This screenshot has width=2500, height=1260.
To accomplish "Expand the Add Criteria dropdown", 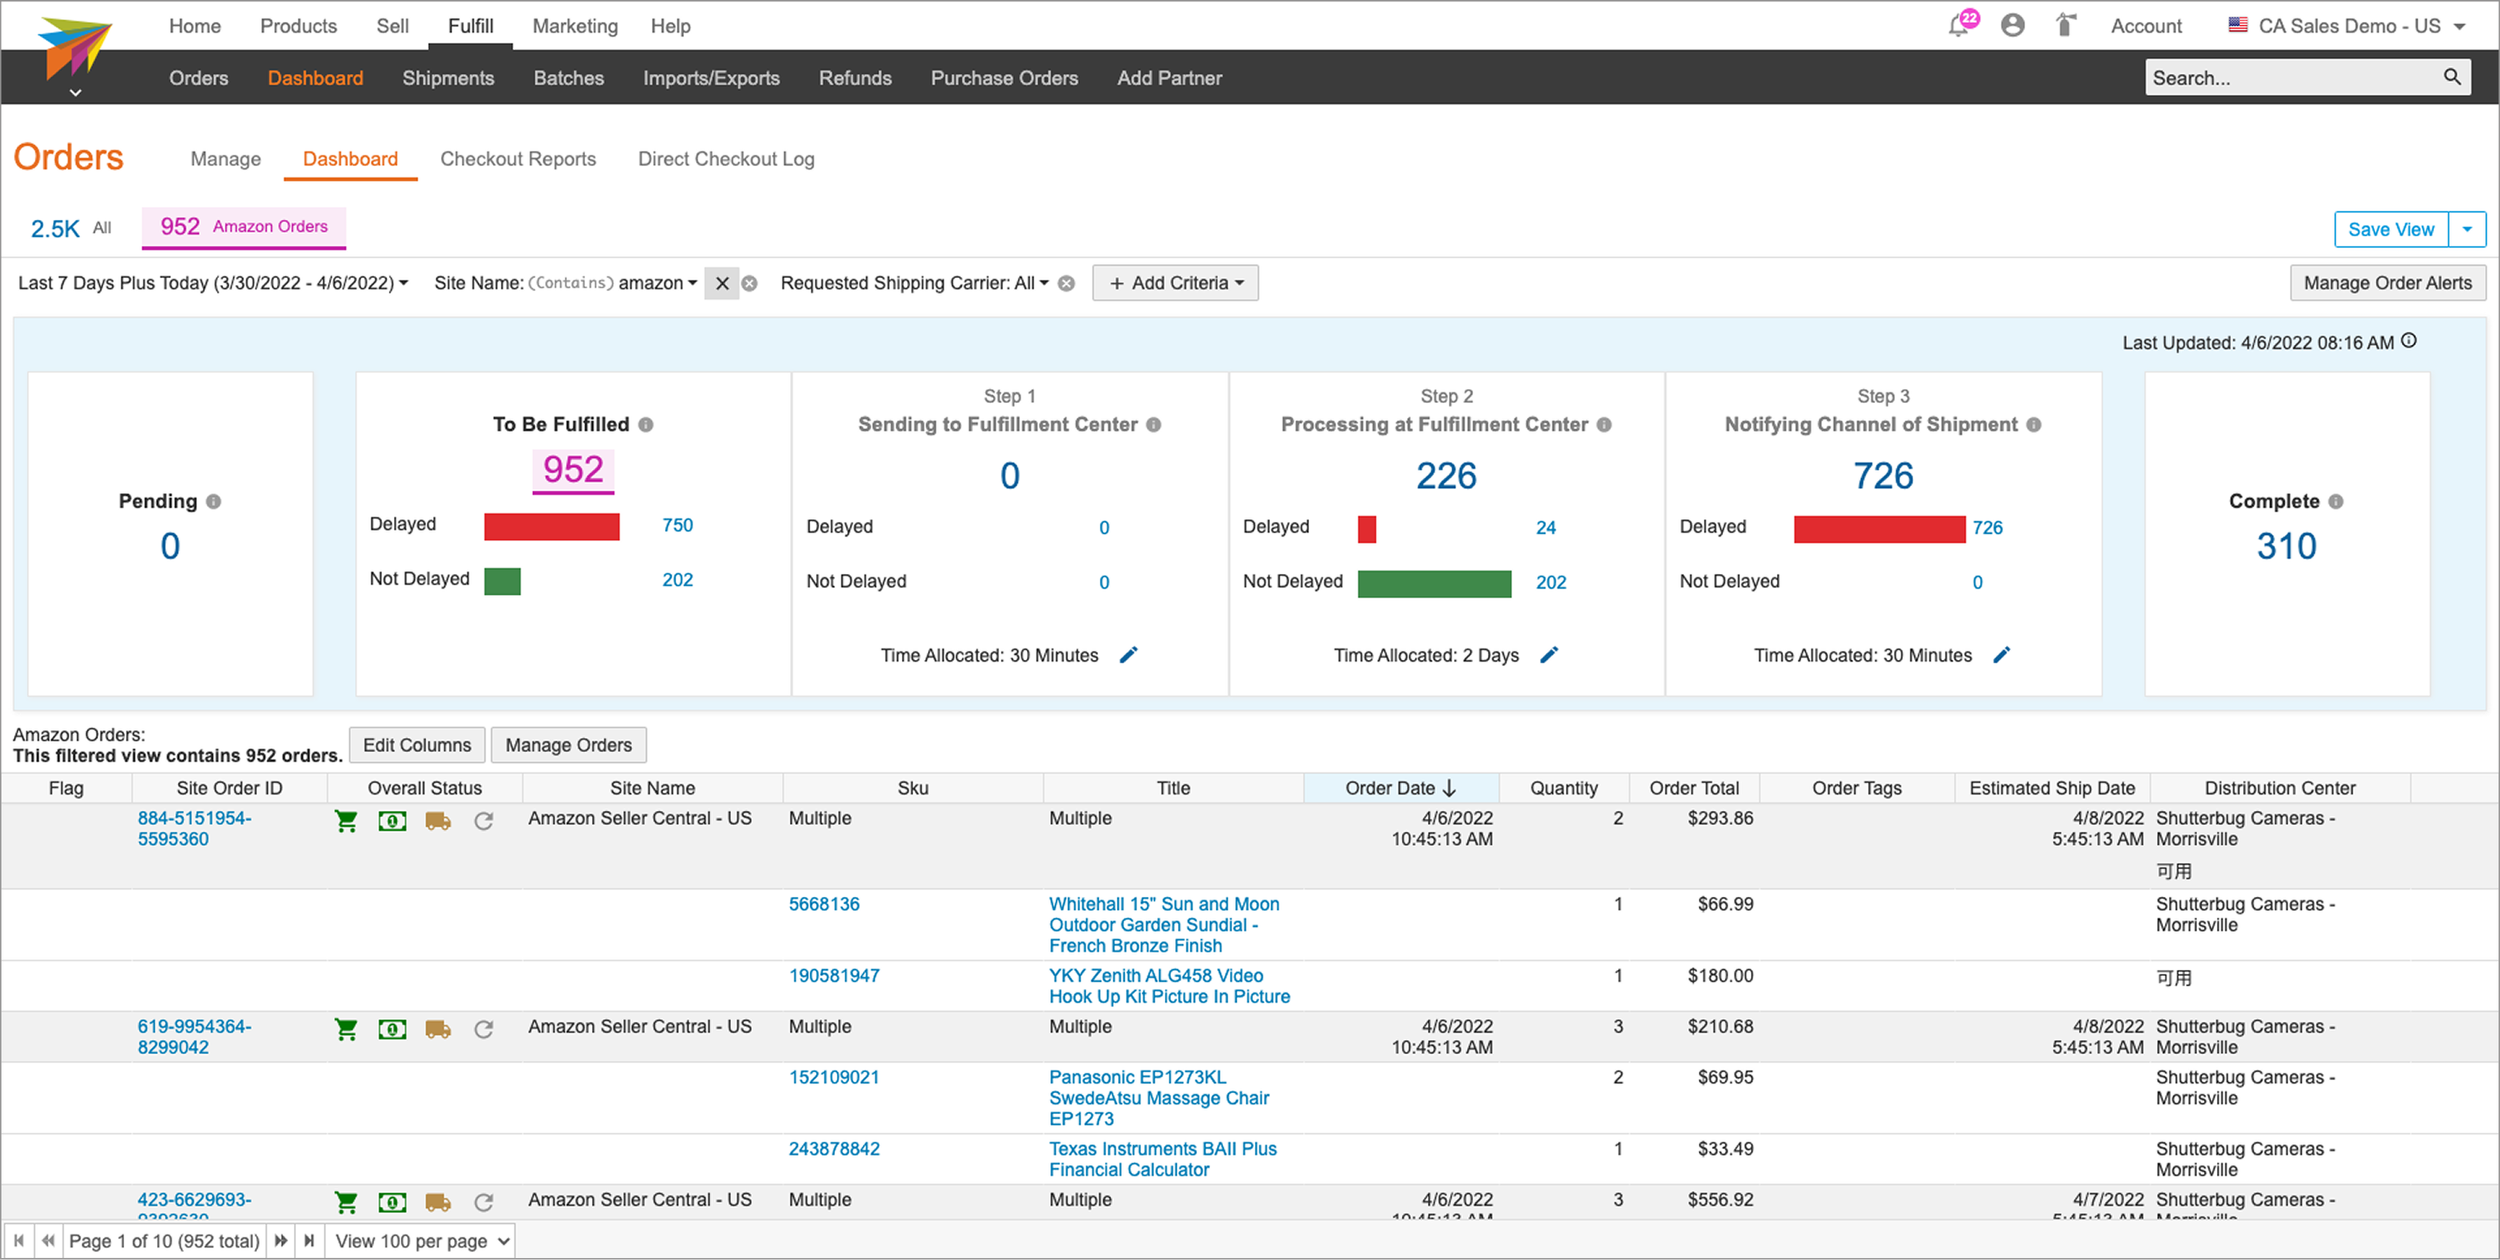I will [x=1175, y=283].
